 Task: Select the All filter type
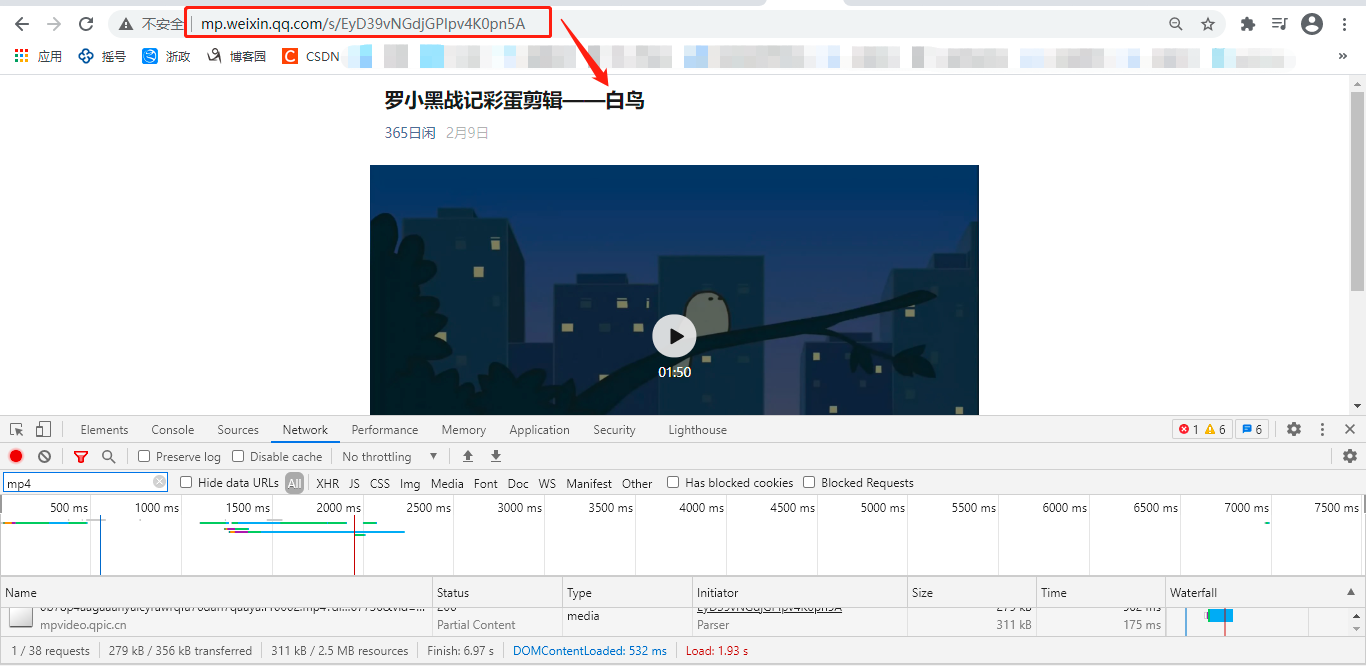[x=294, y=483]
